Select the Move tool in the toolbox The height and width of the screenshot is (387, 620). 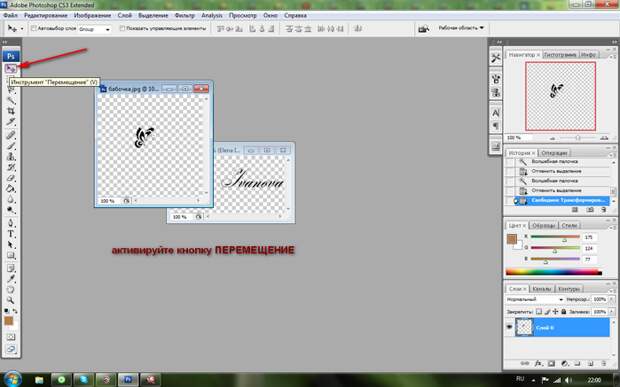click(x=11, y=69)
